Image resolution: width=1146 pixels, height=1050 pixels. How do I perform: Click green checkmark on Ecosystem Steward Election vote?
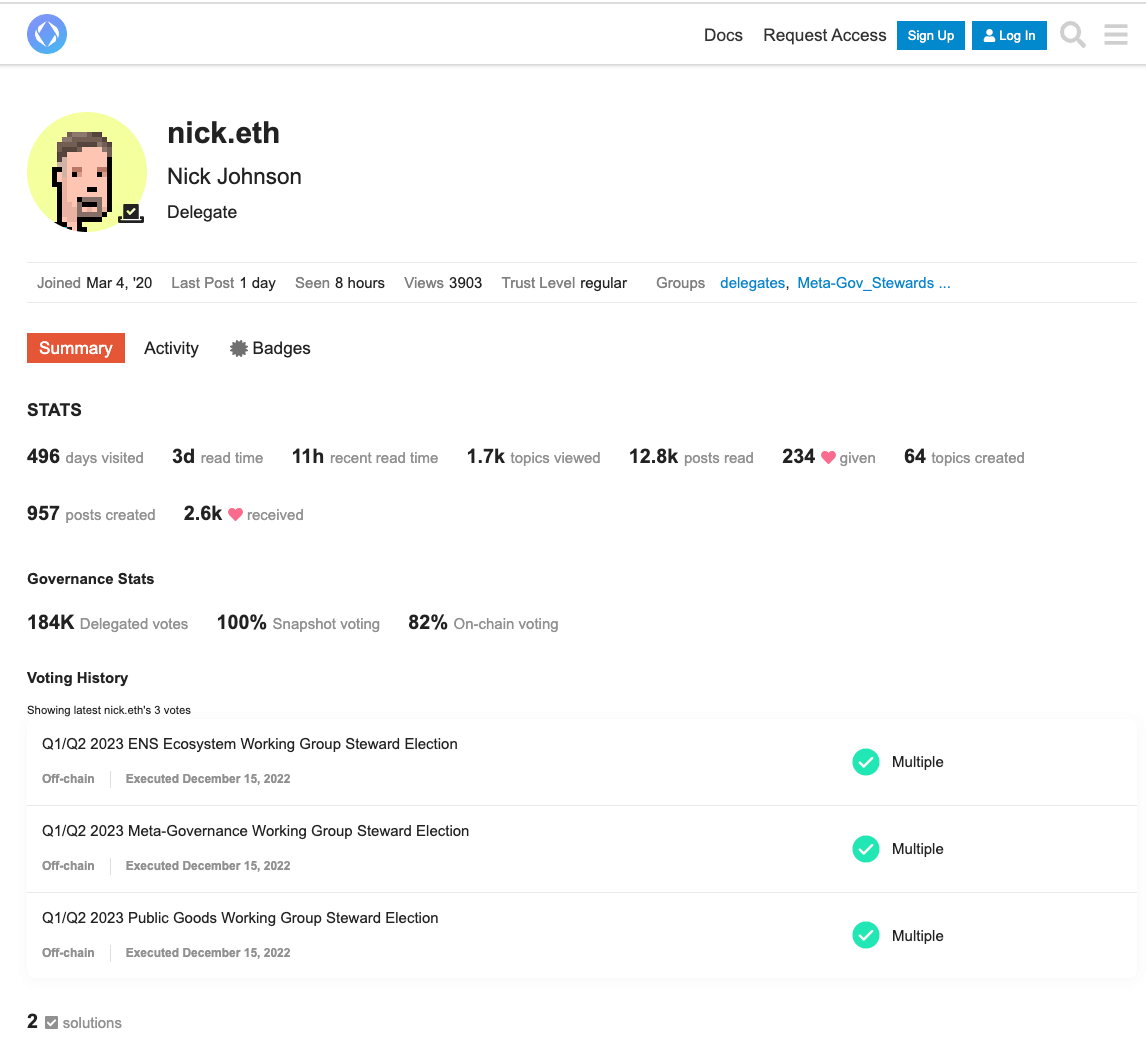pyautogui.click(x=865, y=761)
